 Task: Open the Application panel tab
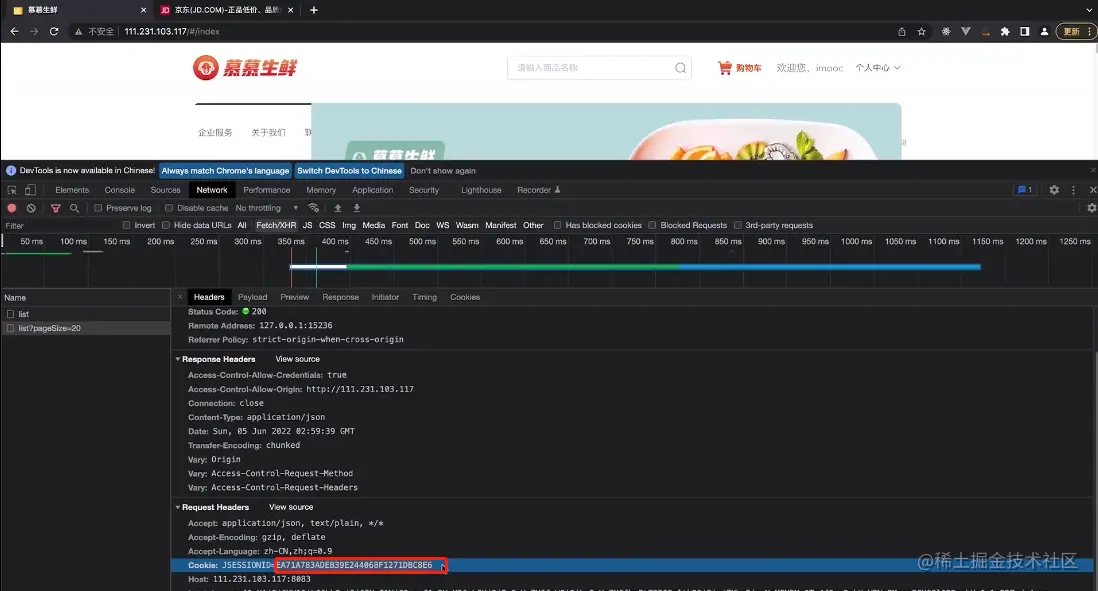[x=373, y=190]
